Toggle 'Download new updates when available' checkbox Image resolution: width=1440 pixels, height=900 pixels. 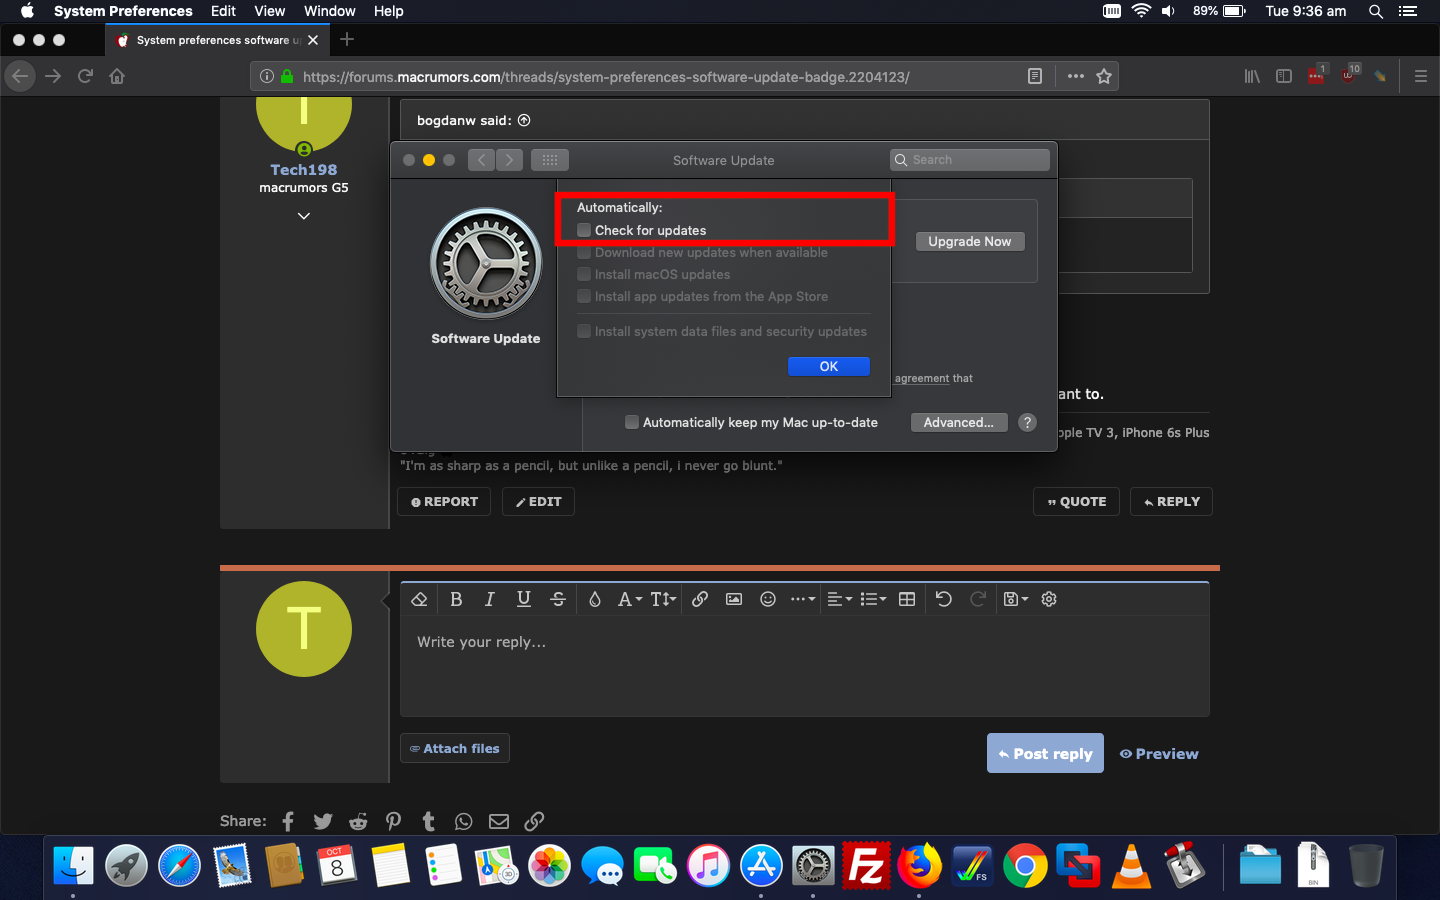pos(584,252)
